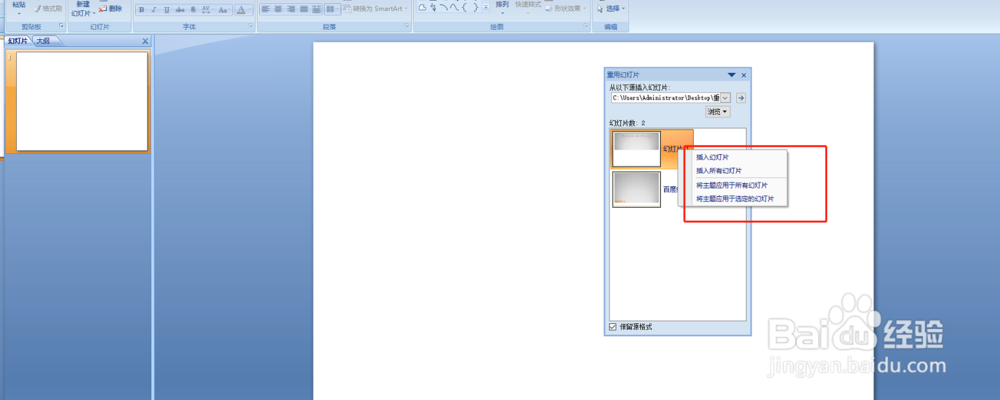Select first slide thumbnail in reuse pane
The image size is (1000, 400).
click(636, 149)
